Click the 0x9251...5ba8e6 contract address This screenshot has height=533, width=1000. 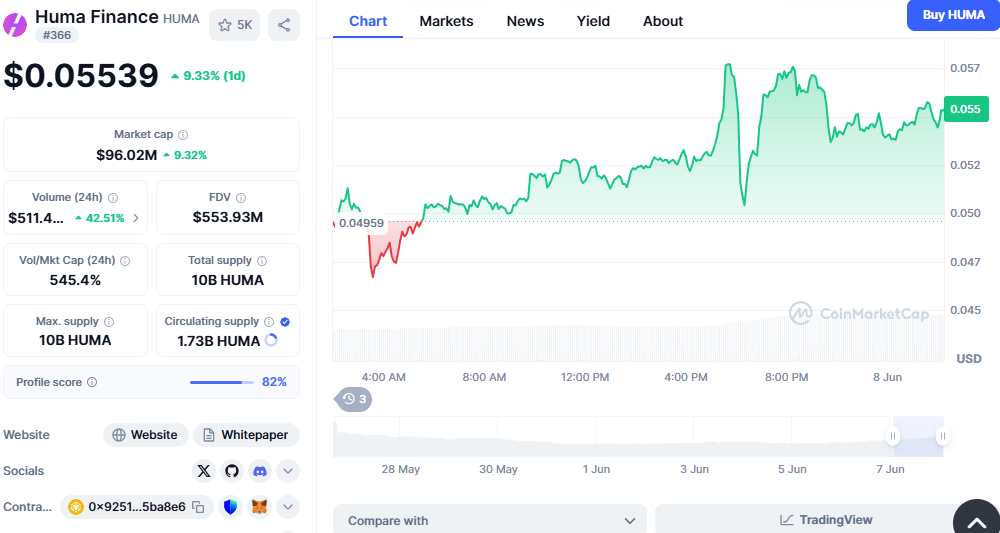click(x=137, y=507)
